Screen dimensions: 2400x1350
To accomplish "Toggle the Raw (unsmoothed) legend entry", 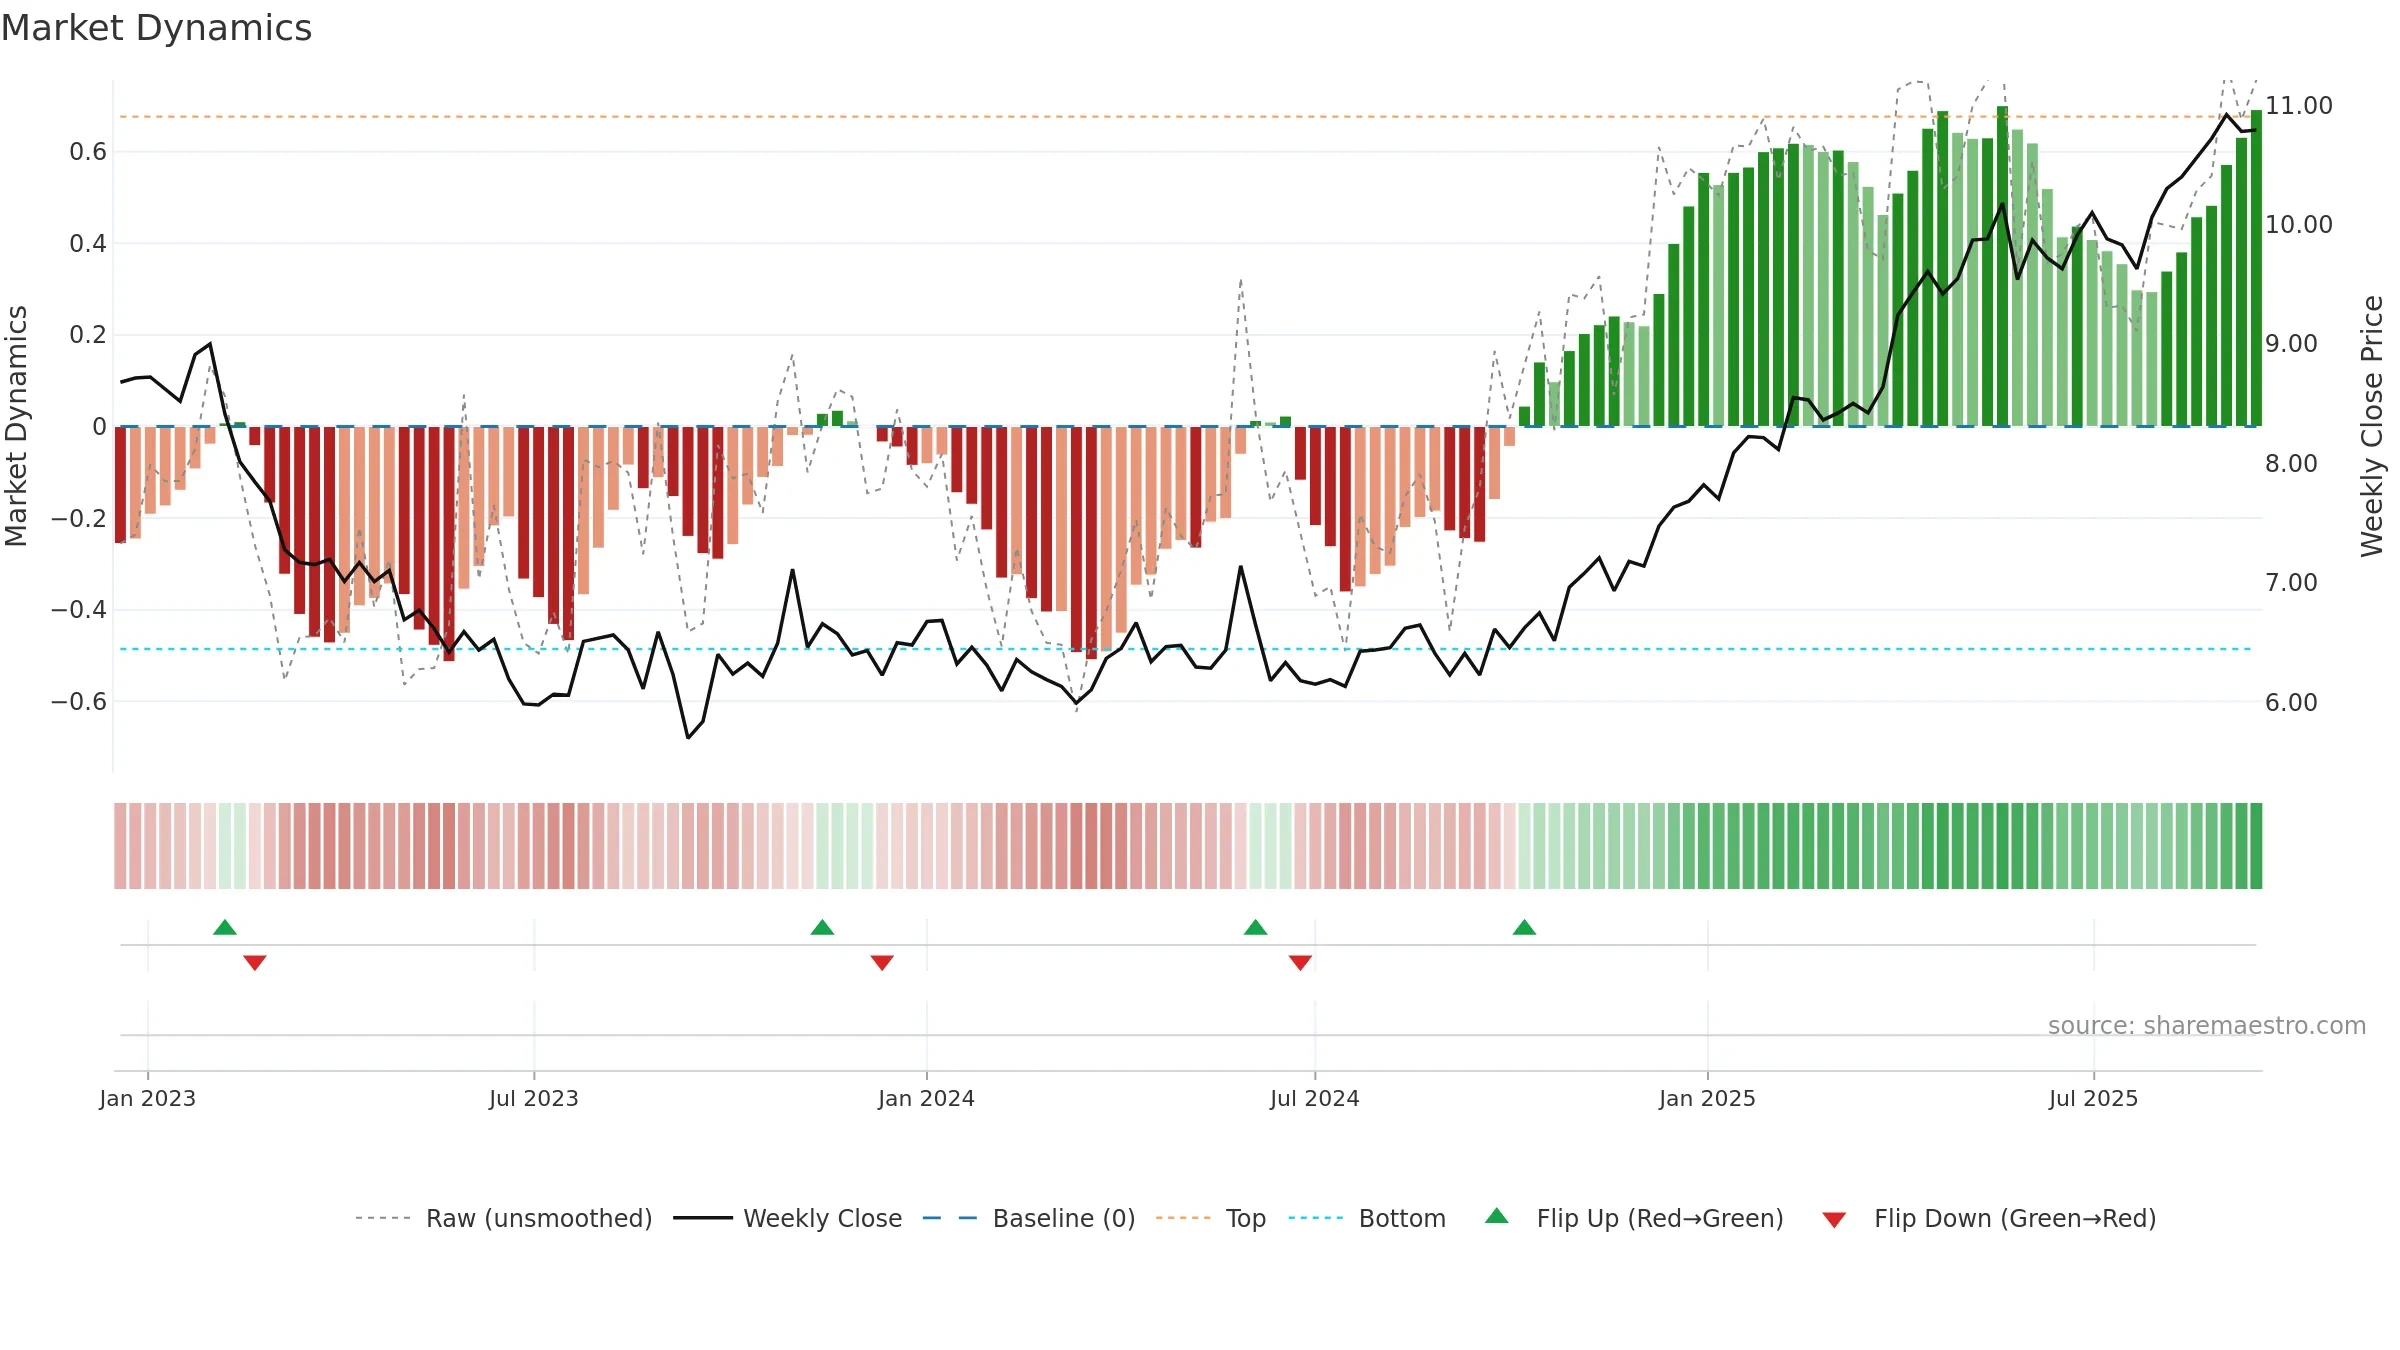I will coord(504,1218).
